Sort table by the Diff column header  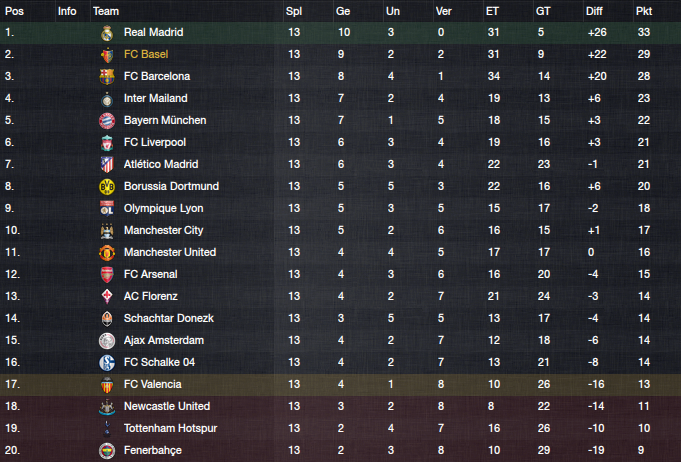pos(594,11)
